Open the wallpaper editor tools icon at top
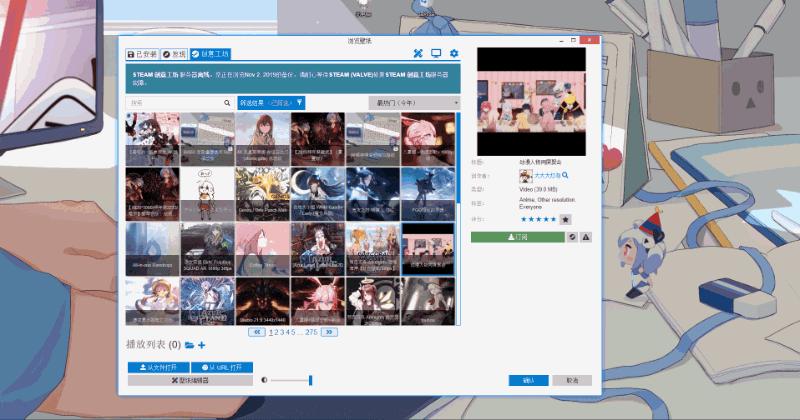This screenshot has width=800, height=420. tap(418, 53)
